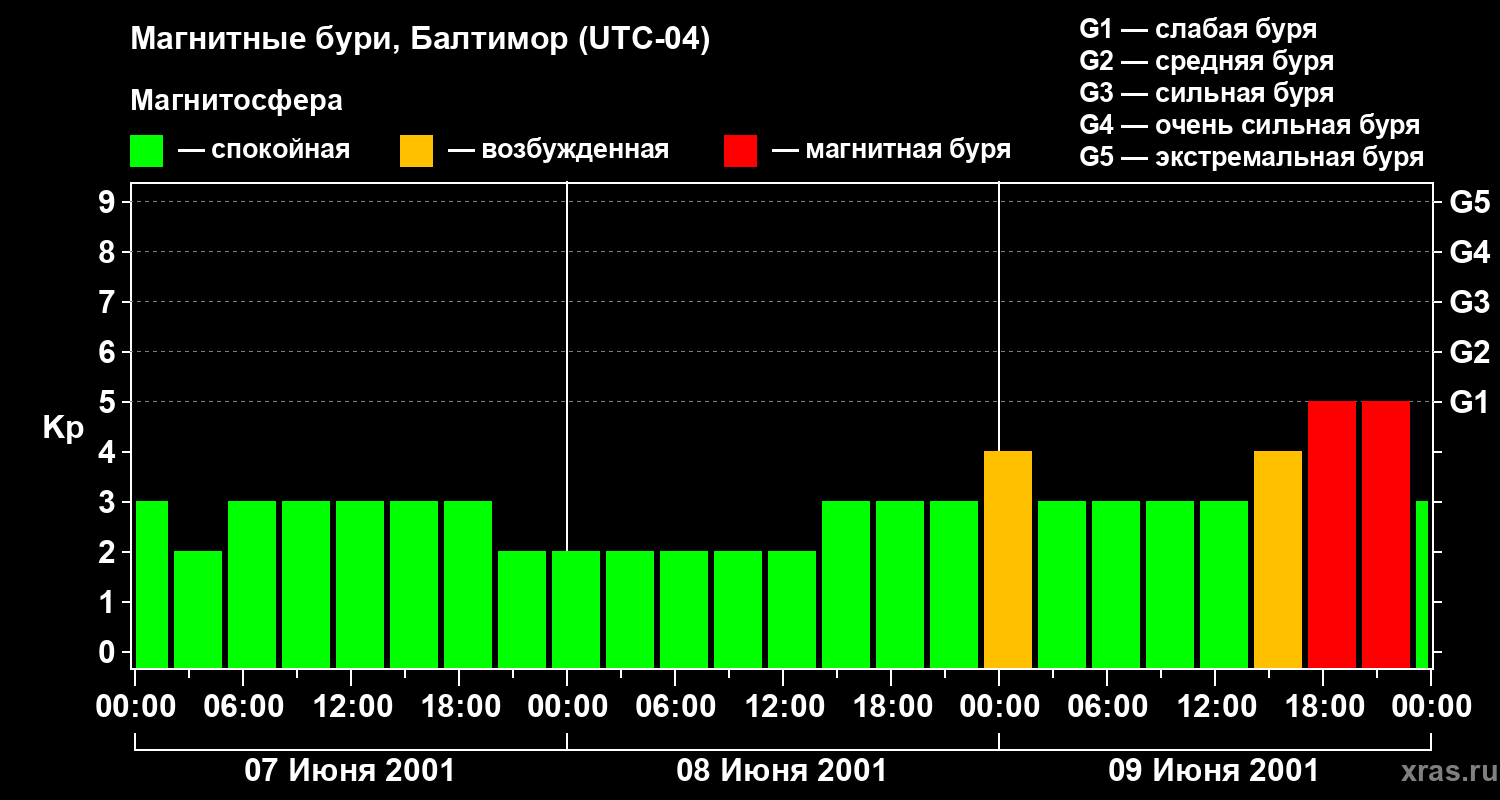Click the Kp axis title

click(x=63, y=428)
